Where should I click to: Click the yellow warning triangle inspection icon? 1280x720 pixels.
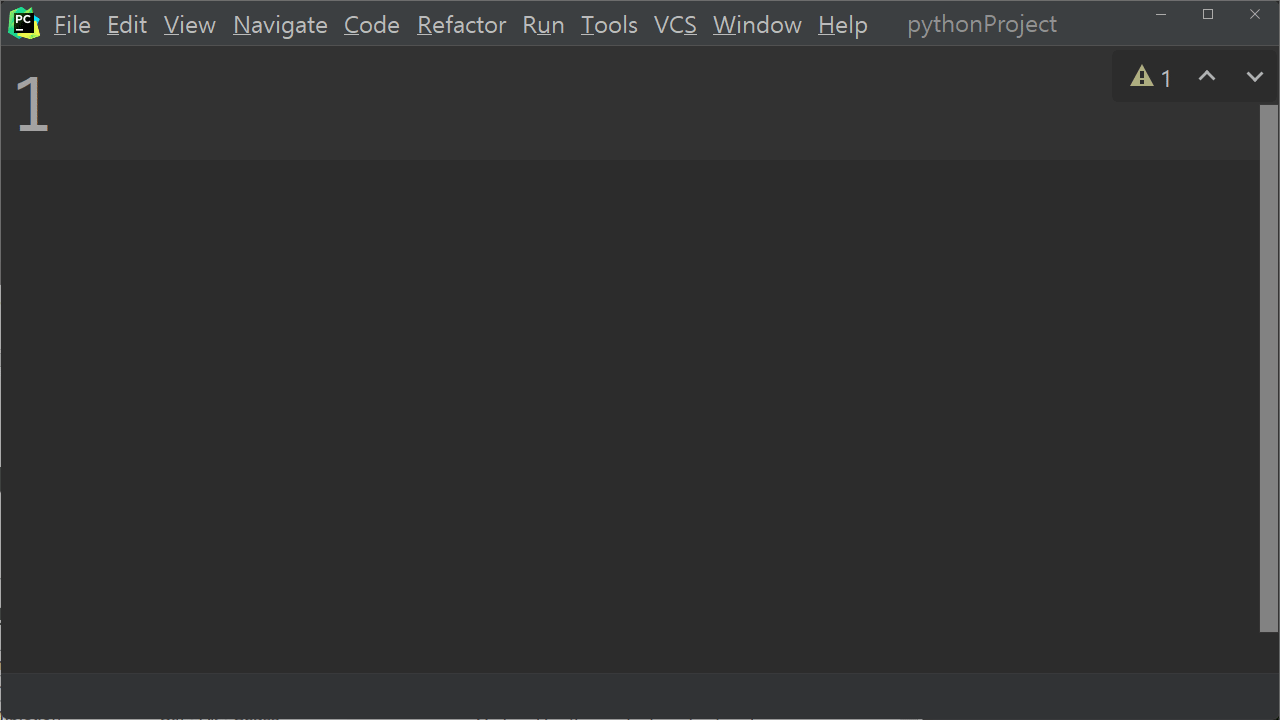tap(1142, 76)
